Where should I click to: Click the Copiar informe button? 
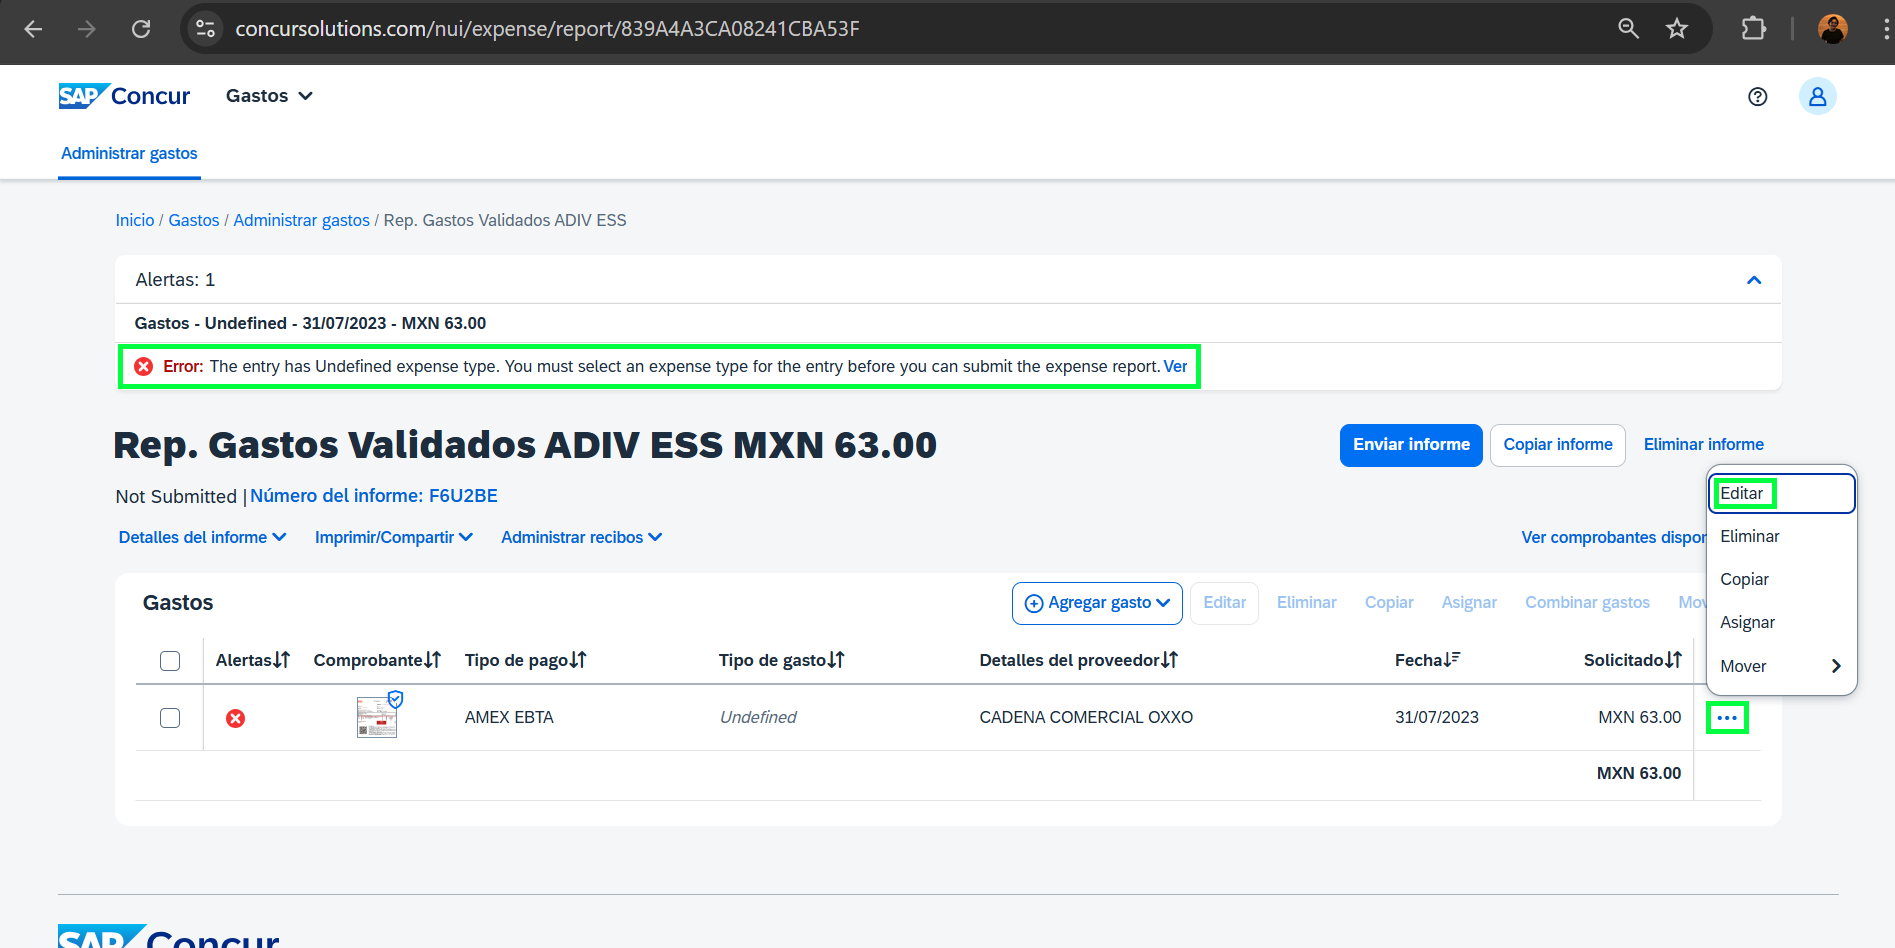coord(1558,445)
